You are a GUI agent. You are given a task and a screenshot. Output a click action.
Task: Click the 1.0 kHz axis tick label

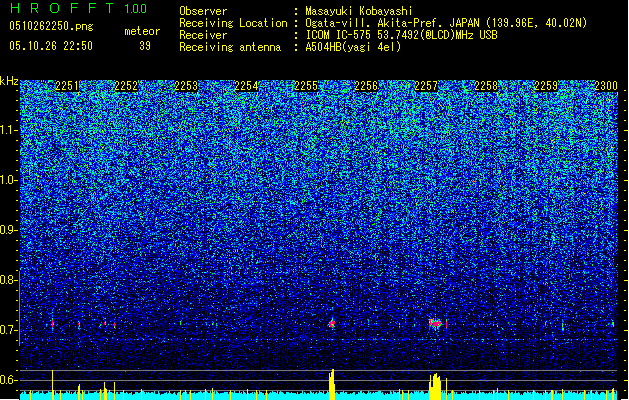8,180
